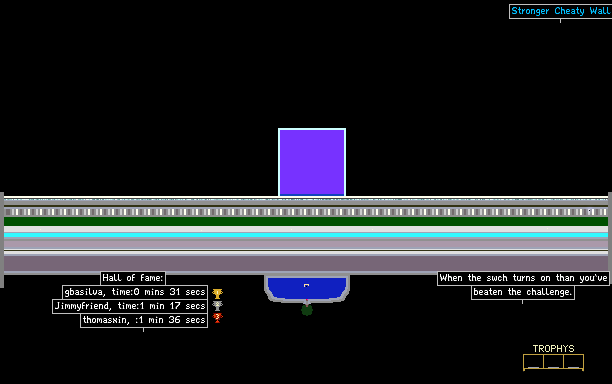Viewport: 612px width, 384px height.
Task: Click the 'Hall of fame:' sign
Action: point(133,278)
